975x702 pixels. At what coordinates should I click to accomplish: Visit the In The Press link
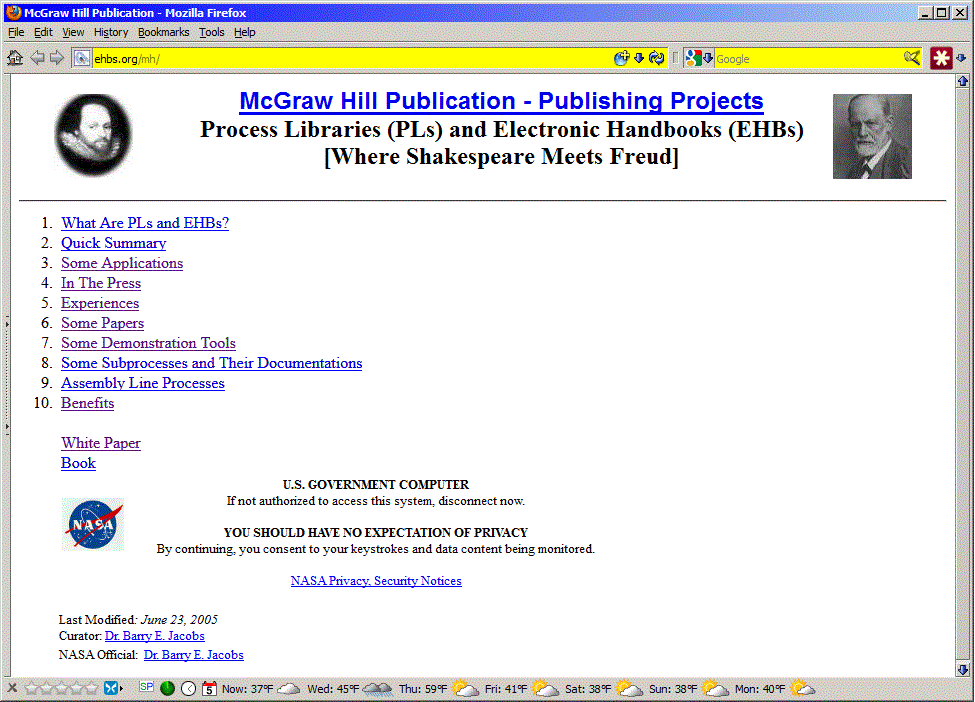click(x=101, y=283)
